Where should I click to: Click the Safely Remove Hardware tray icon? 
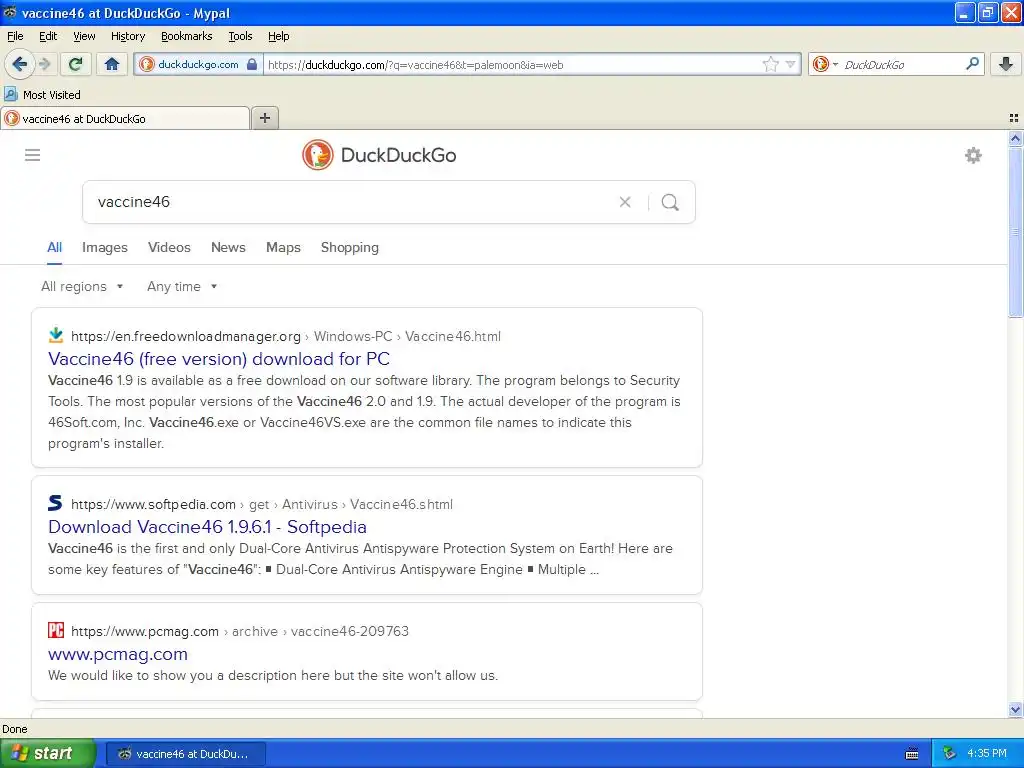[949, 754]
